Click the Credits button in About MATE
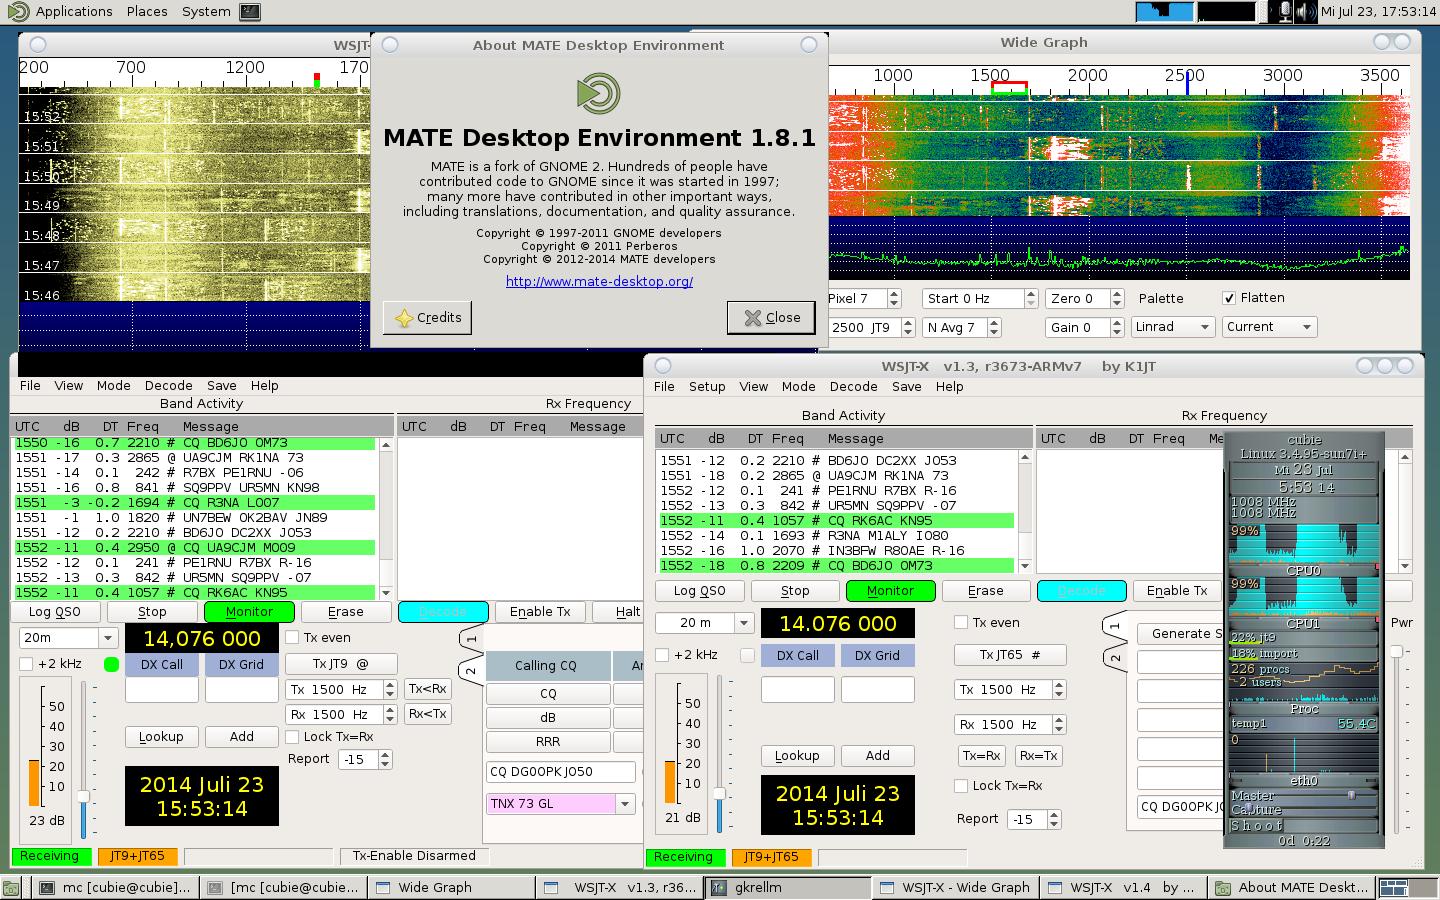1440x900 pixels. (x=427, y=318)
